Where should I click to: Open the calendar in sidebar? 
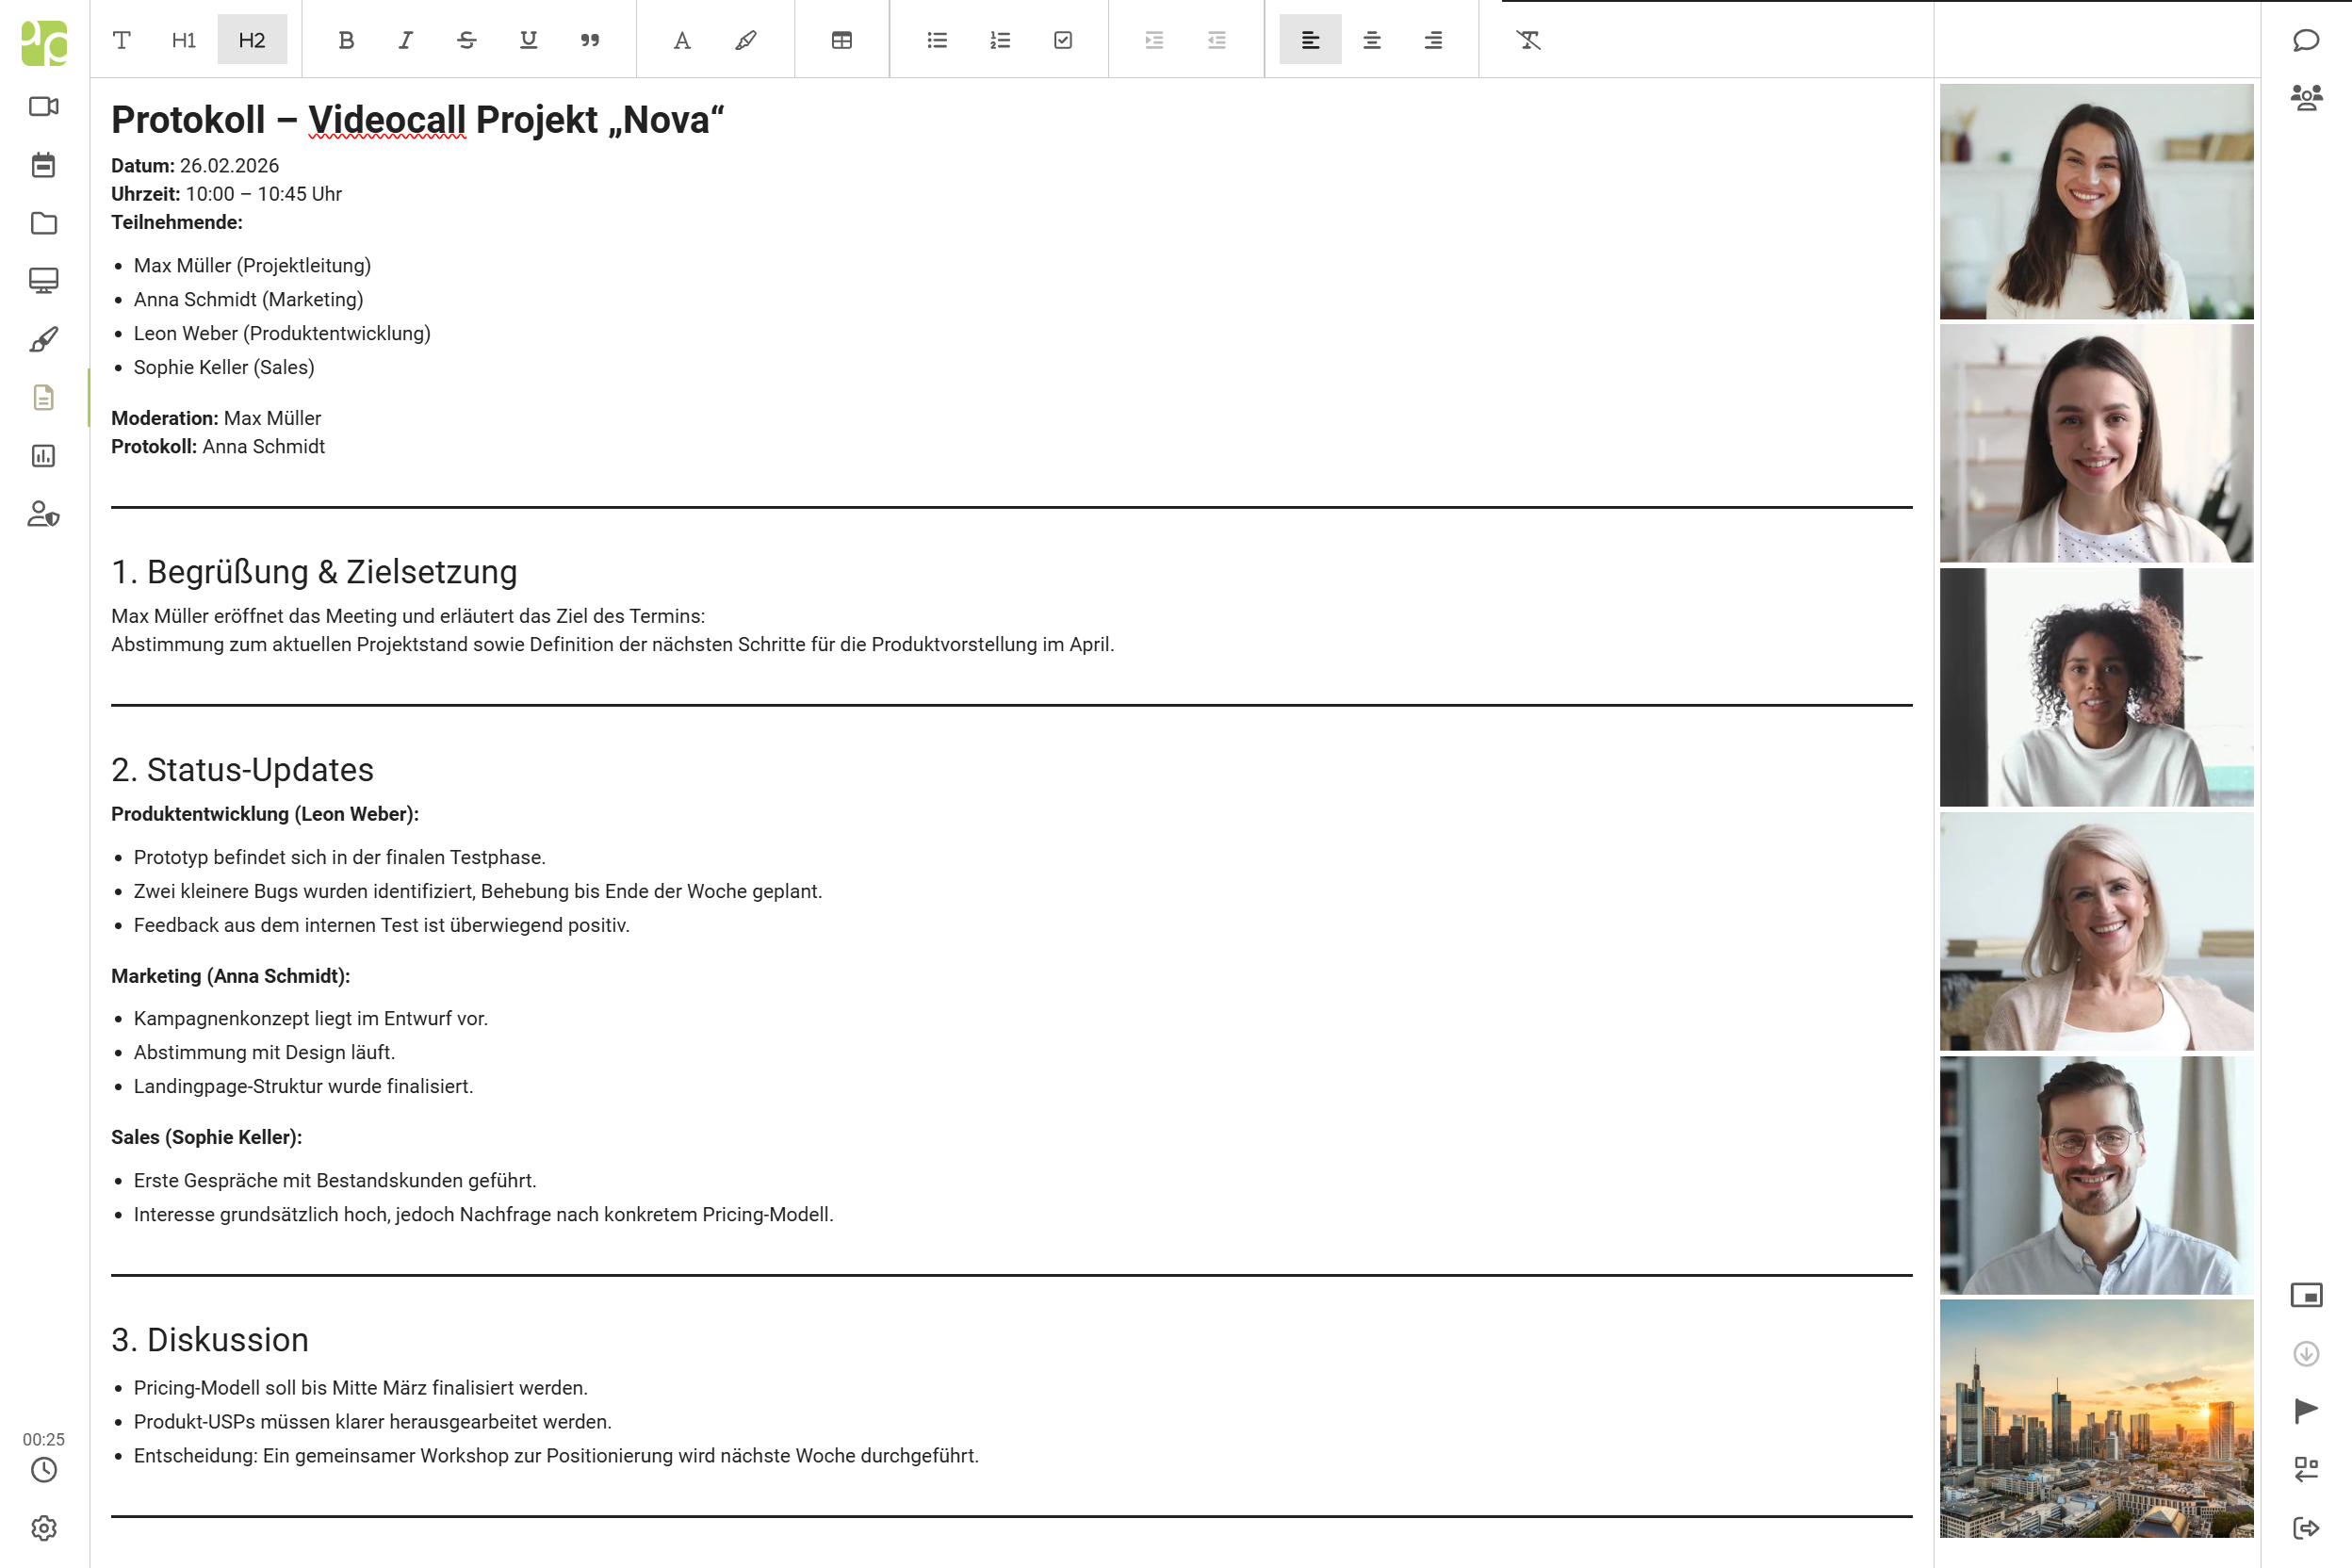(43, 165)
